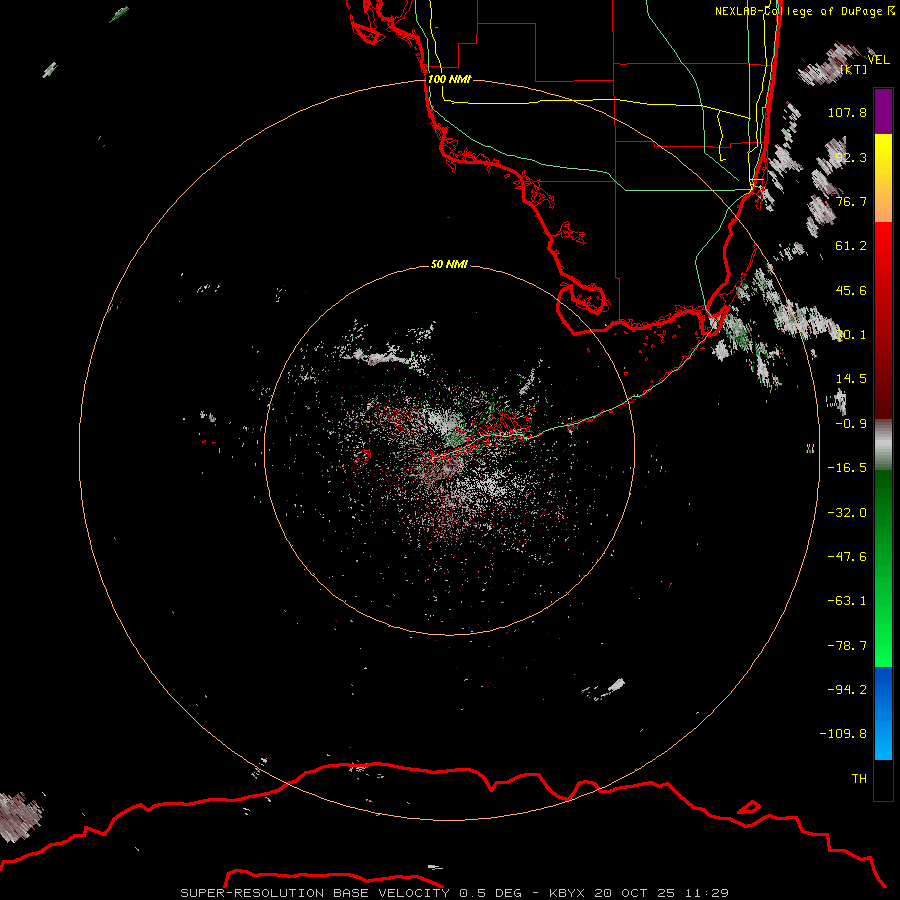Select the 92.3 scale value
The height and width of the screenshot is (900, 900).
tap(851, 157)
